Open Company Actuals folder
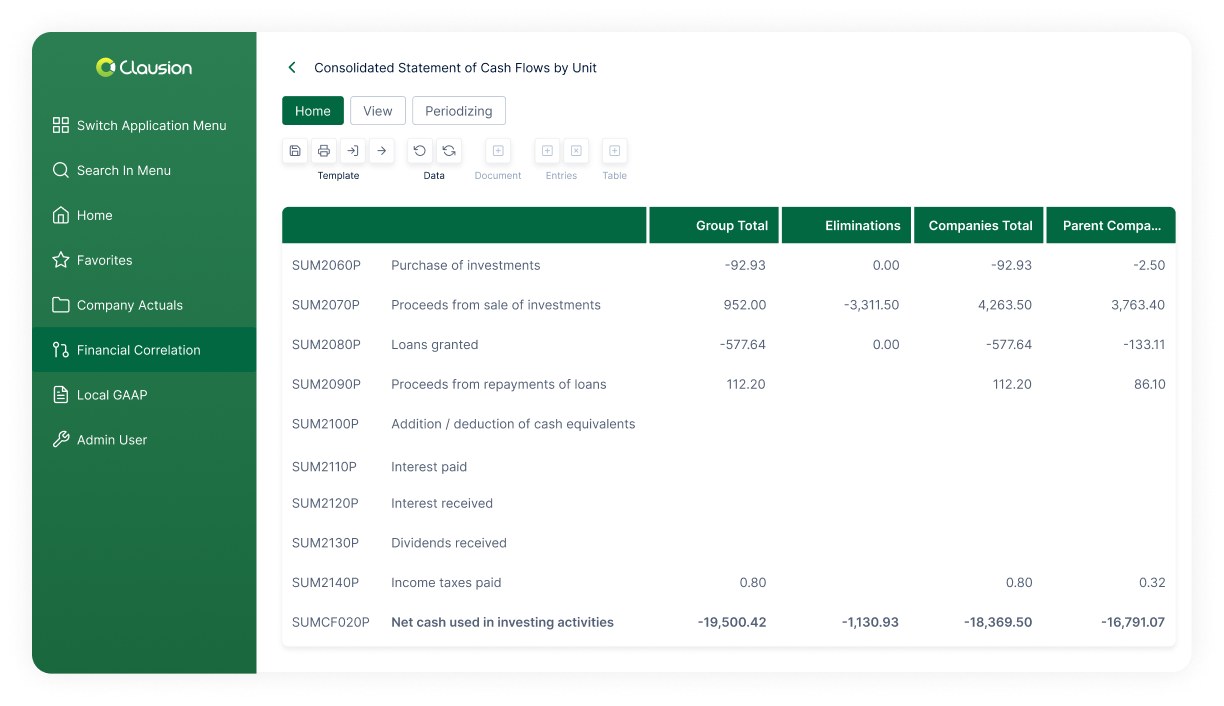 (129, 305)
